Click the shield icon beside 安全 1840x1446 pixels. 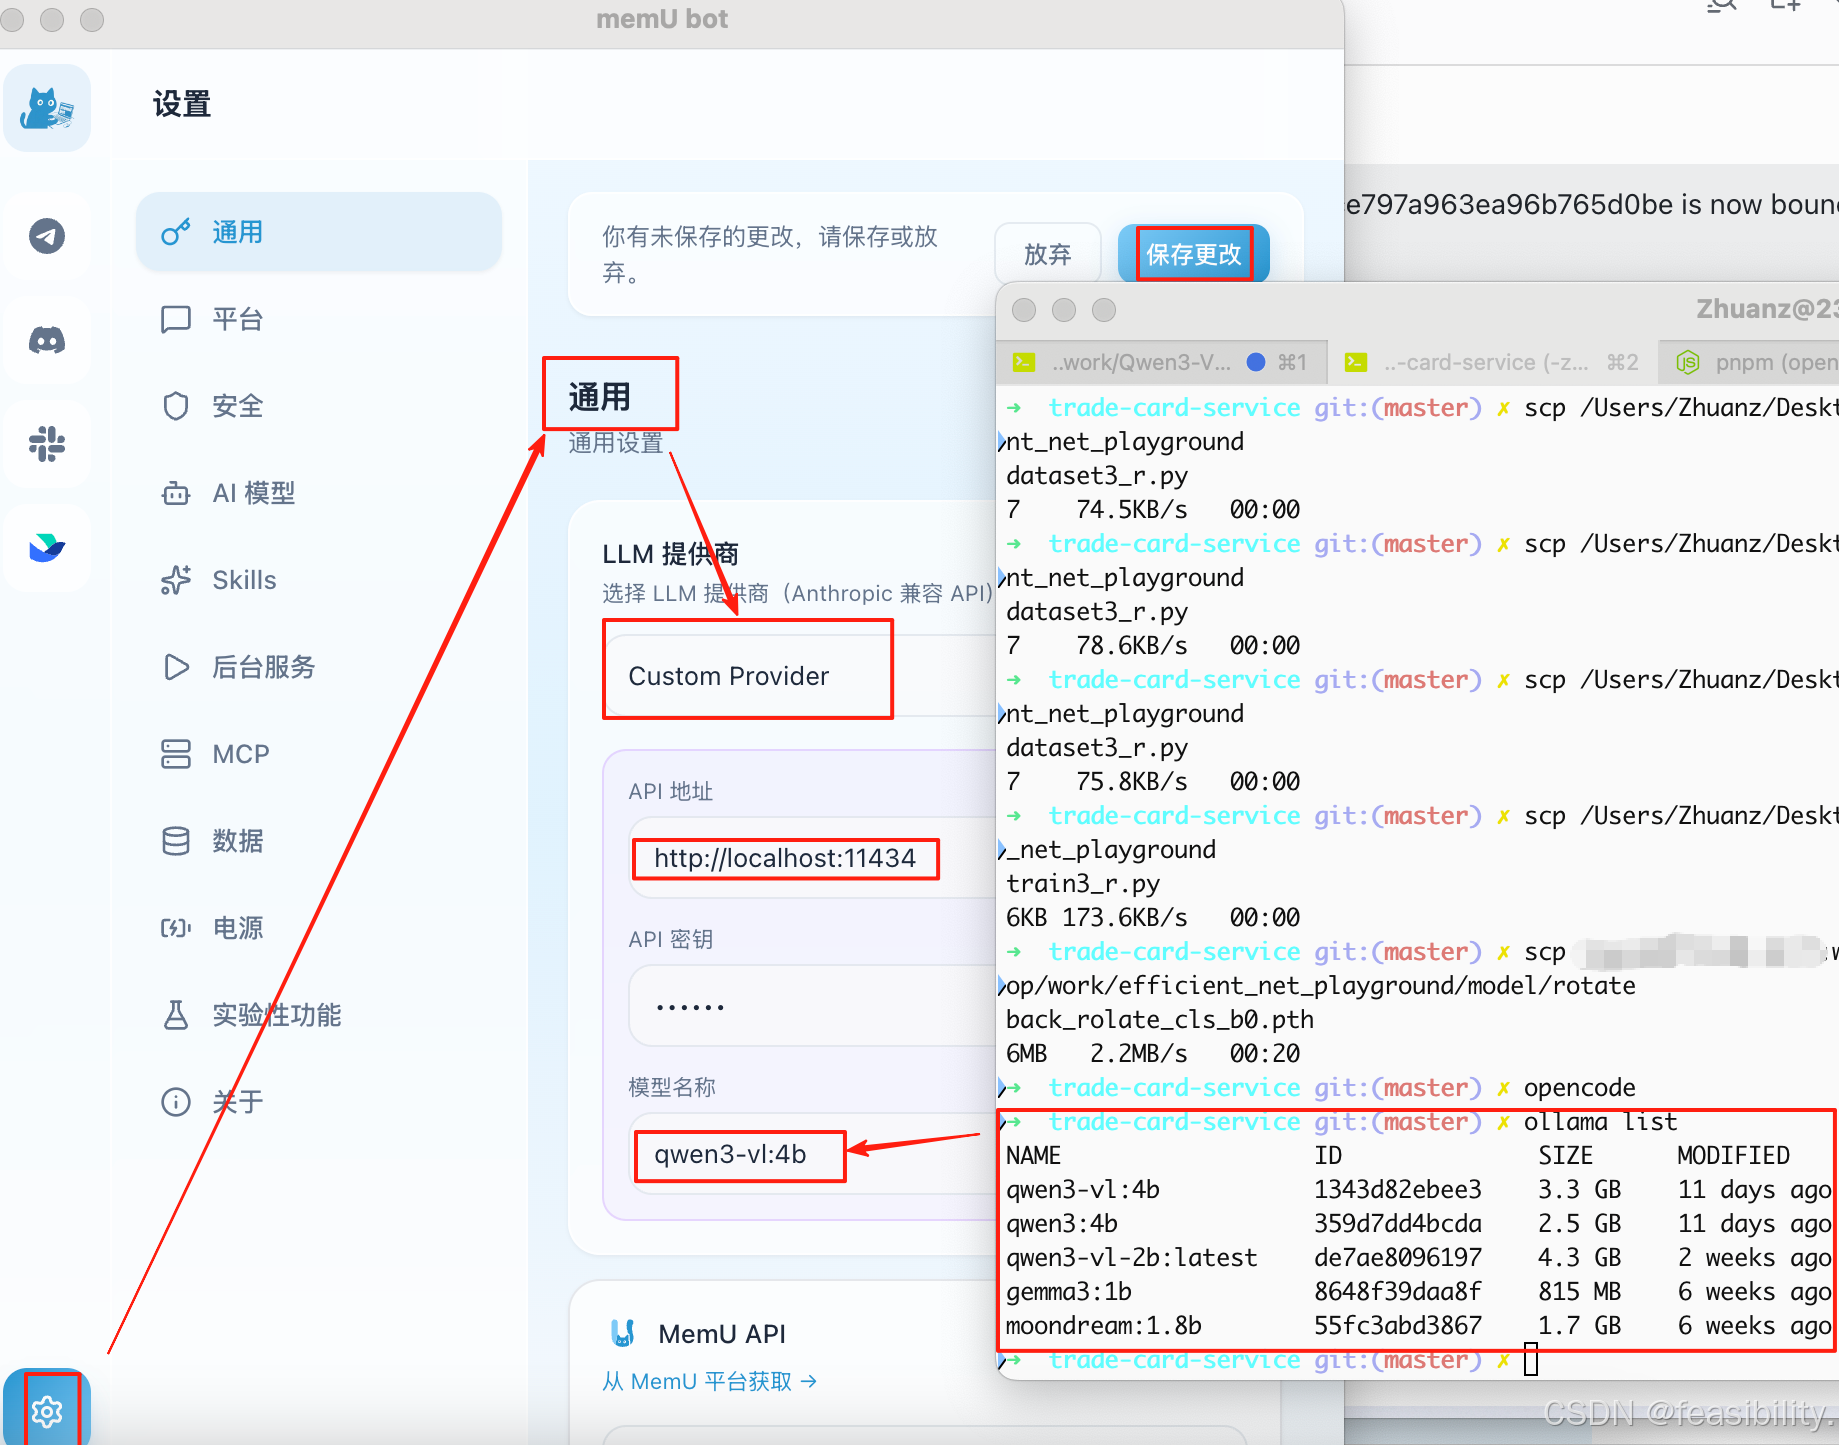tap(176, 406)
